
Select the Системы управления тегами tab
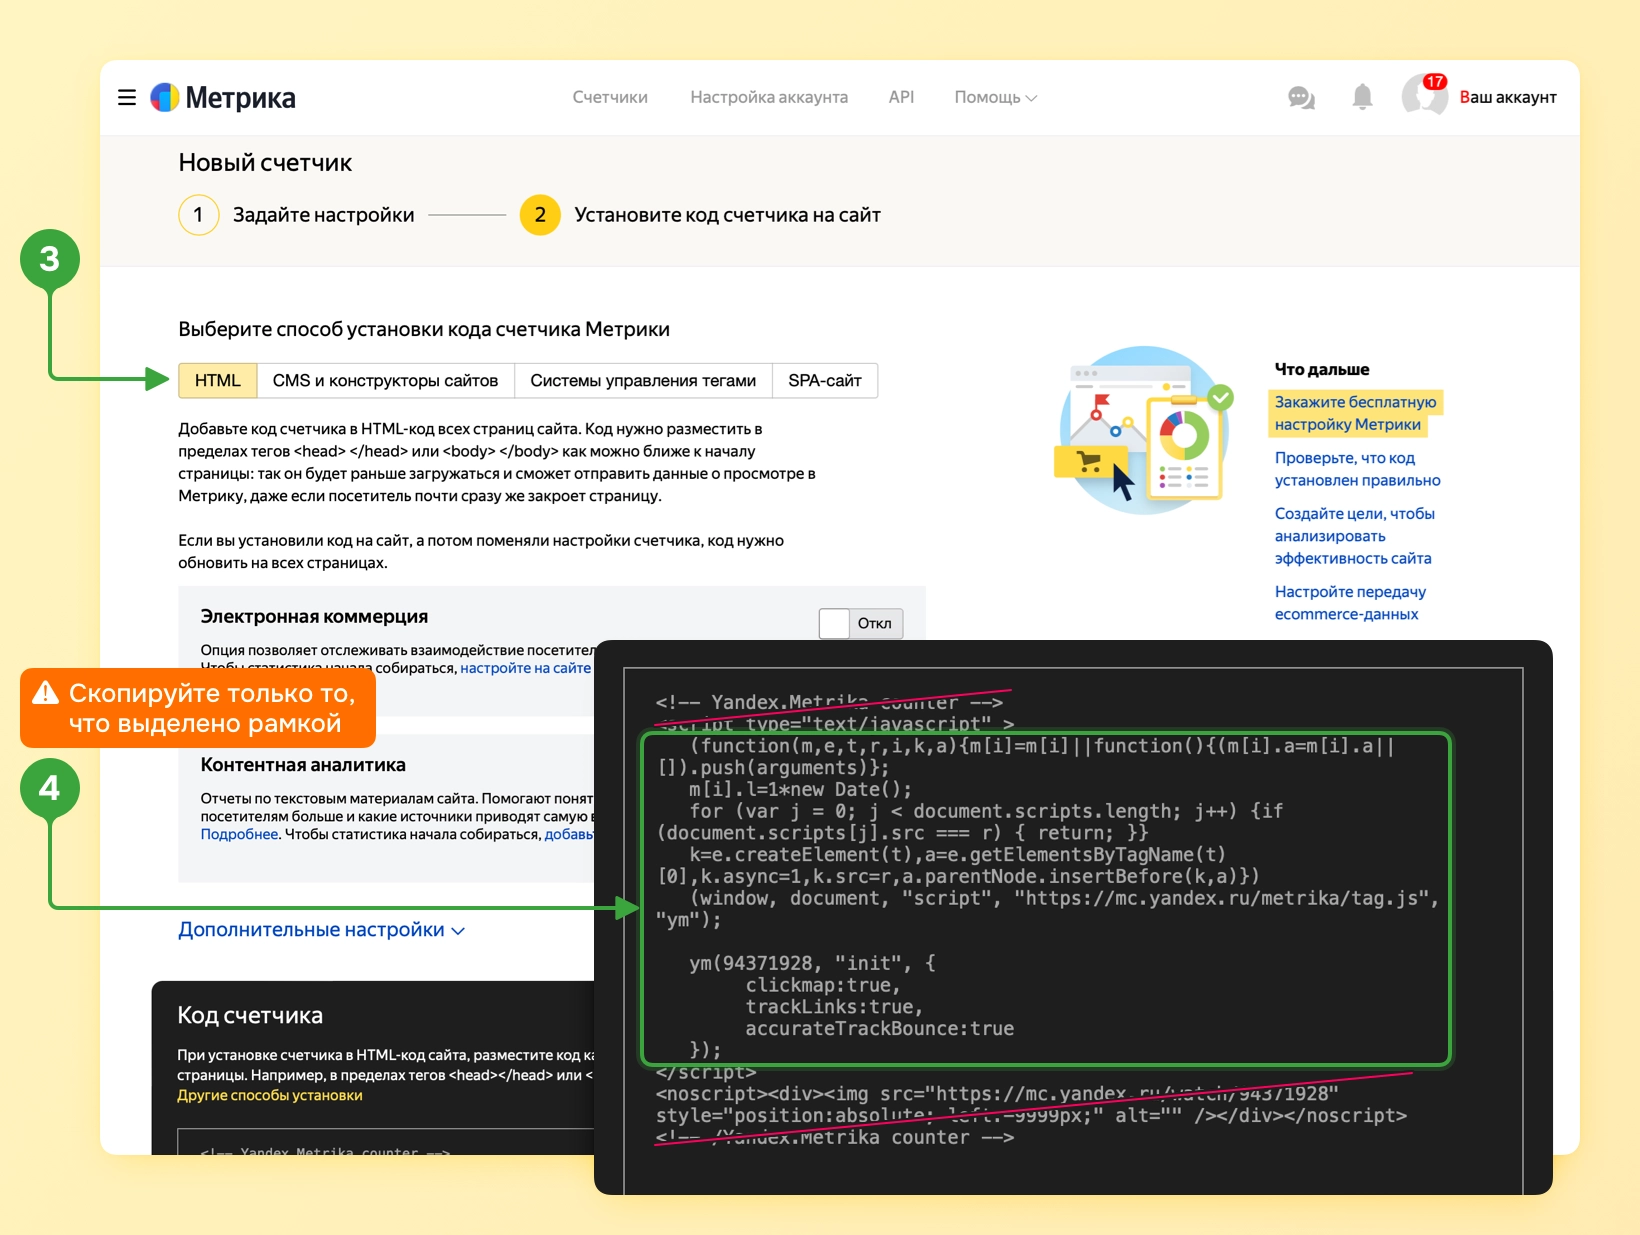click(x=643, y=381)
